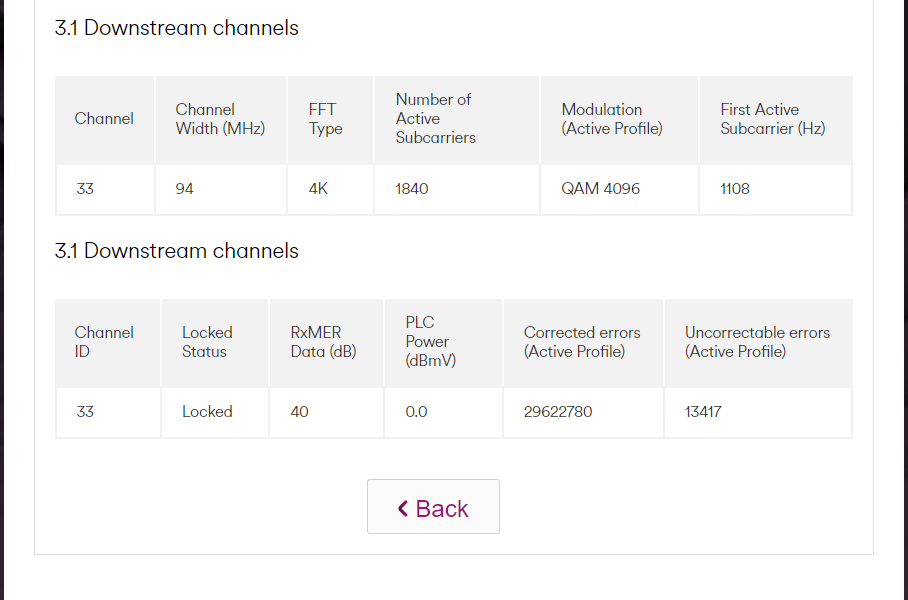
Task: Click the corrected errors value 29622780
Action: pos(558,412)
